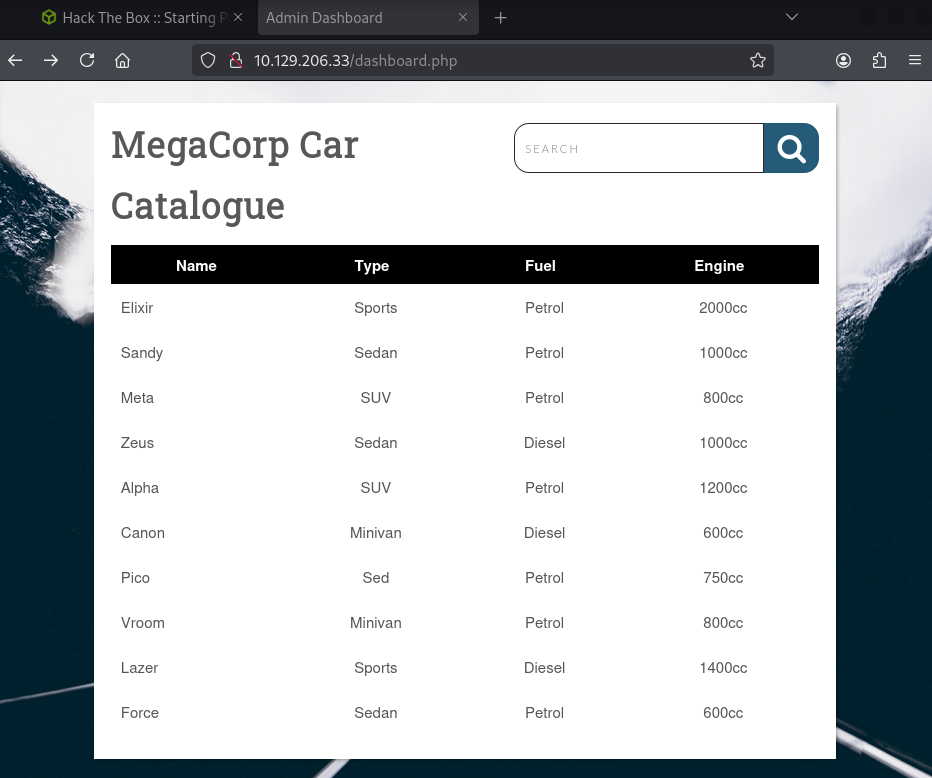Open the tracking protection shield icon
The width and height of the screenshot is (932, 778).
pos(207,60)
